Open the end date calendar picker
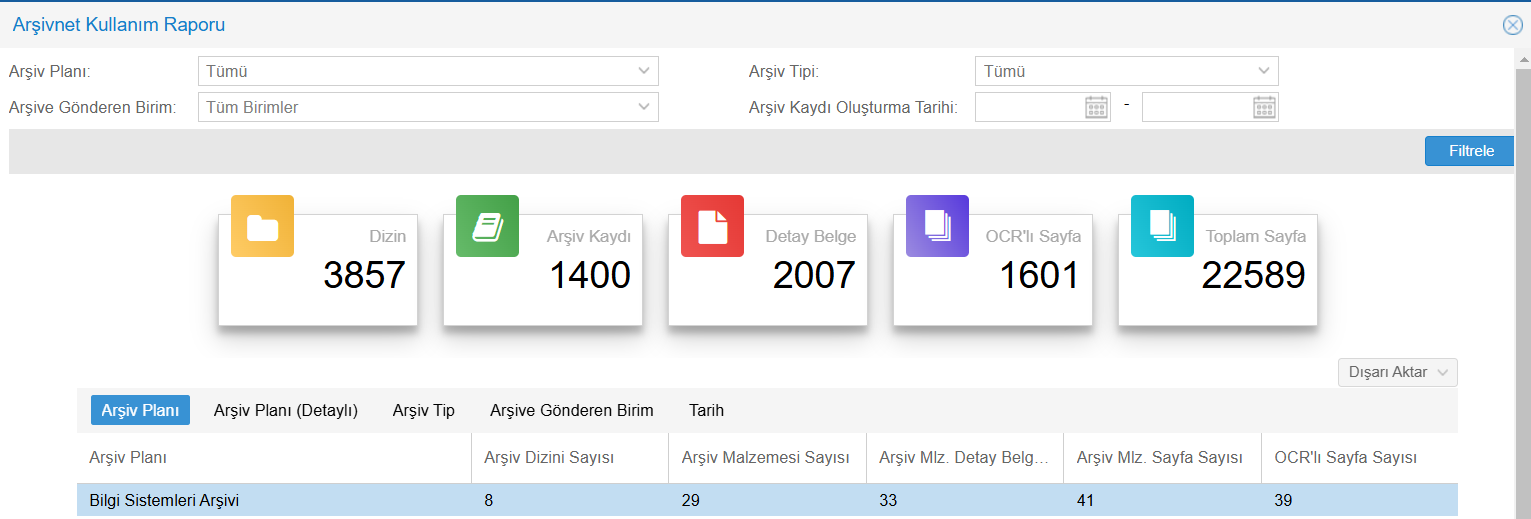Image resolution: width=1531 pixels, height=519 pixels. pyautogui.click(x=1264, y=107)
